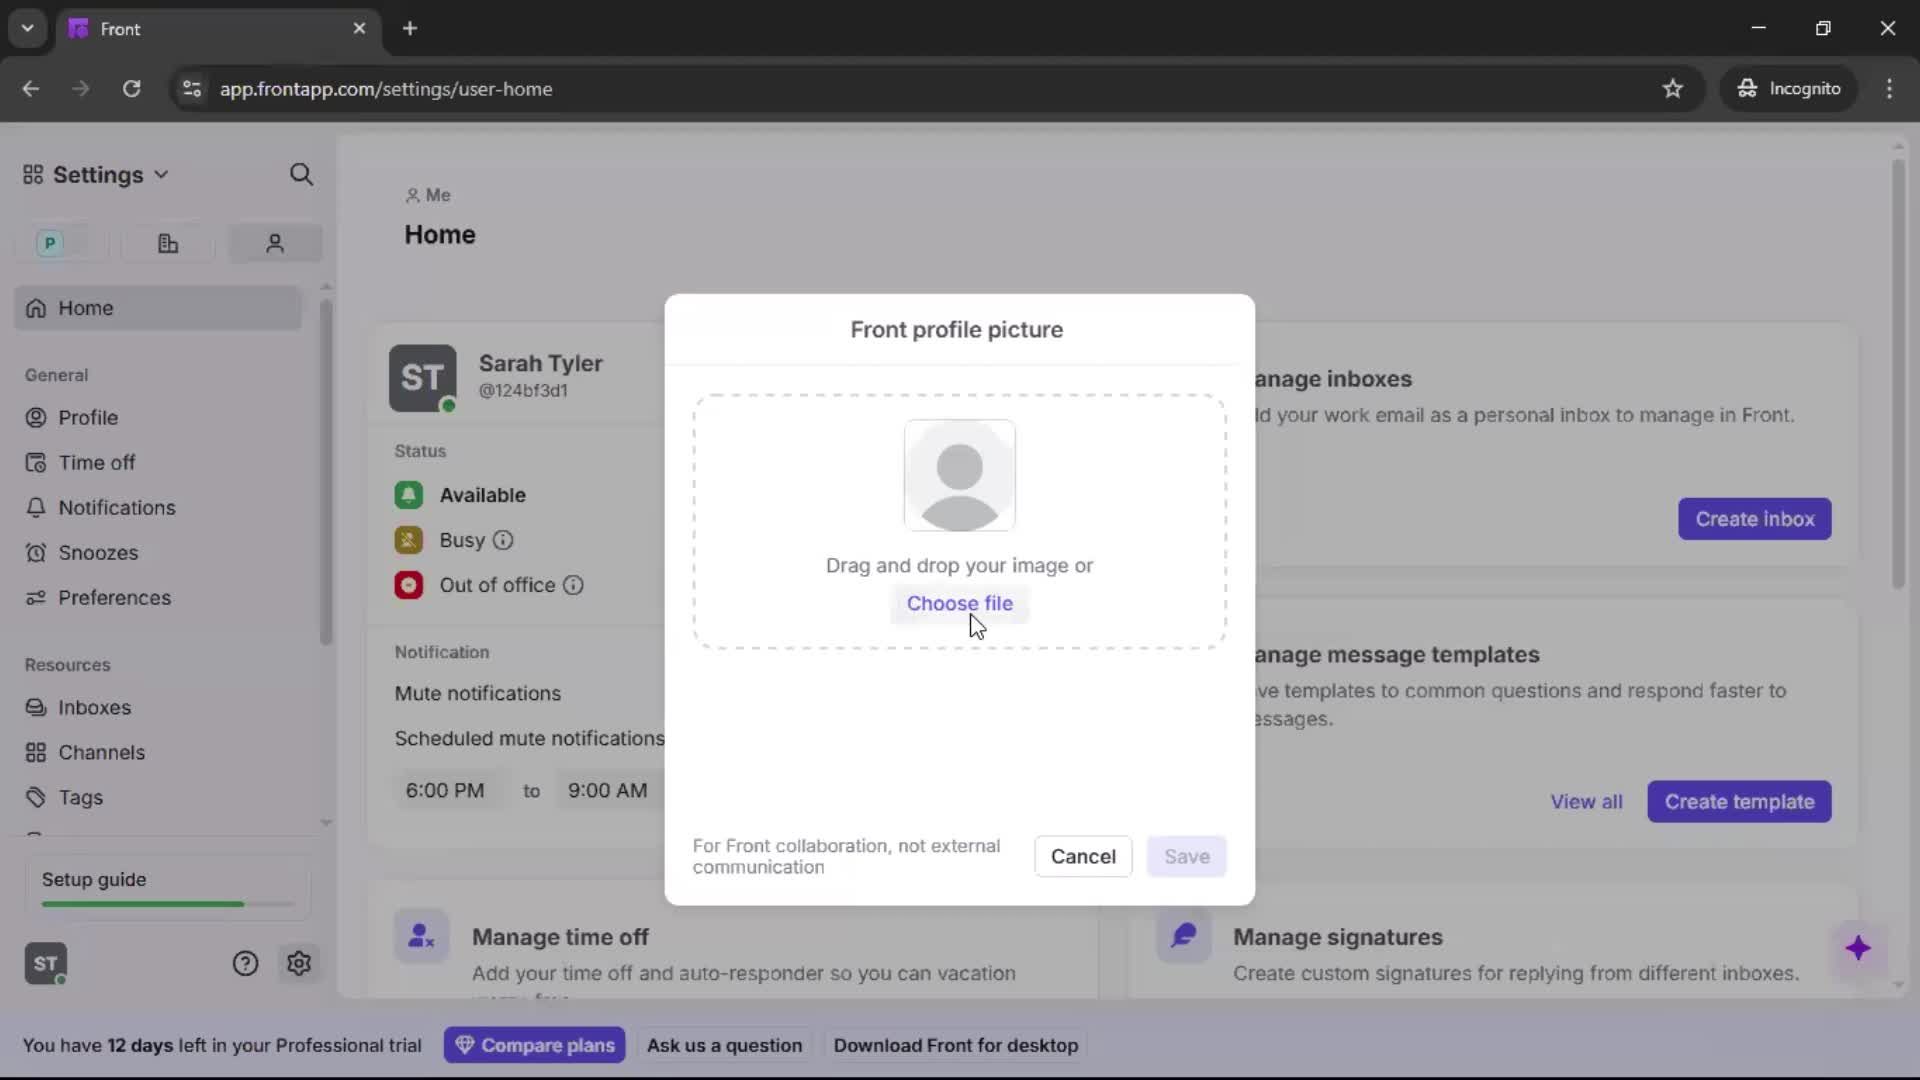This screenshot has width=1920, height=1080.
Task: Open the browser tab search arrow
Action: click(27, 28)
